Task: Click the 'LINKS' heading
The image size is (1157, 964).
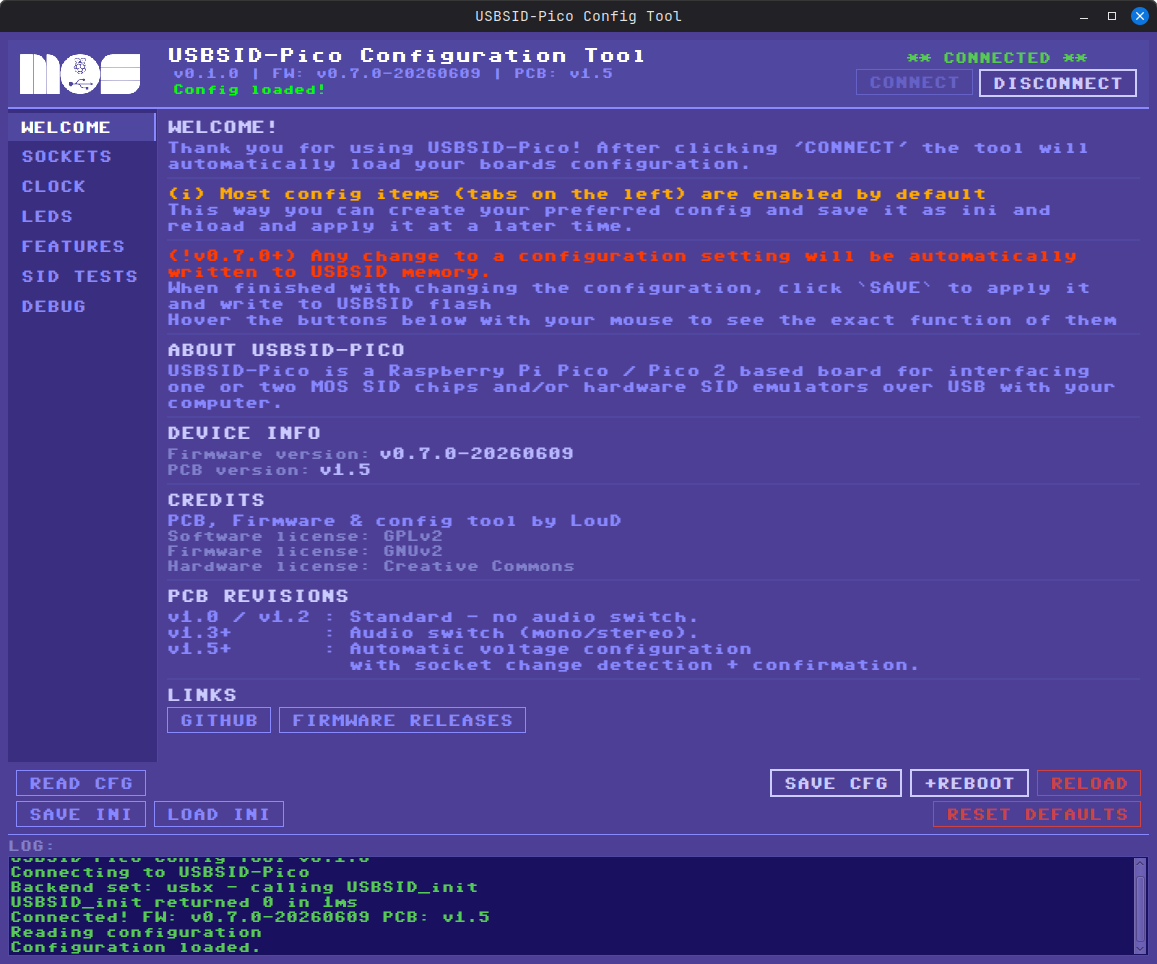Action: tap(201, 695)
